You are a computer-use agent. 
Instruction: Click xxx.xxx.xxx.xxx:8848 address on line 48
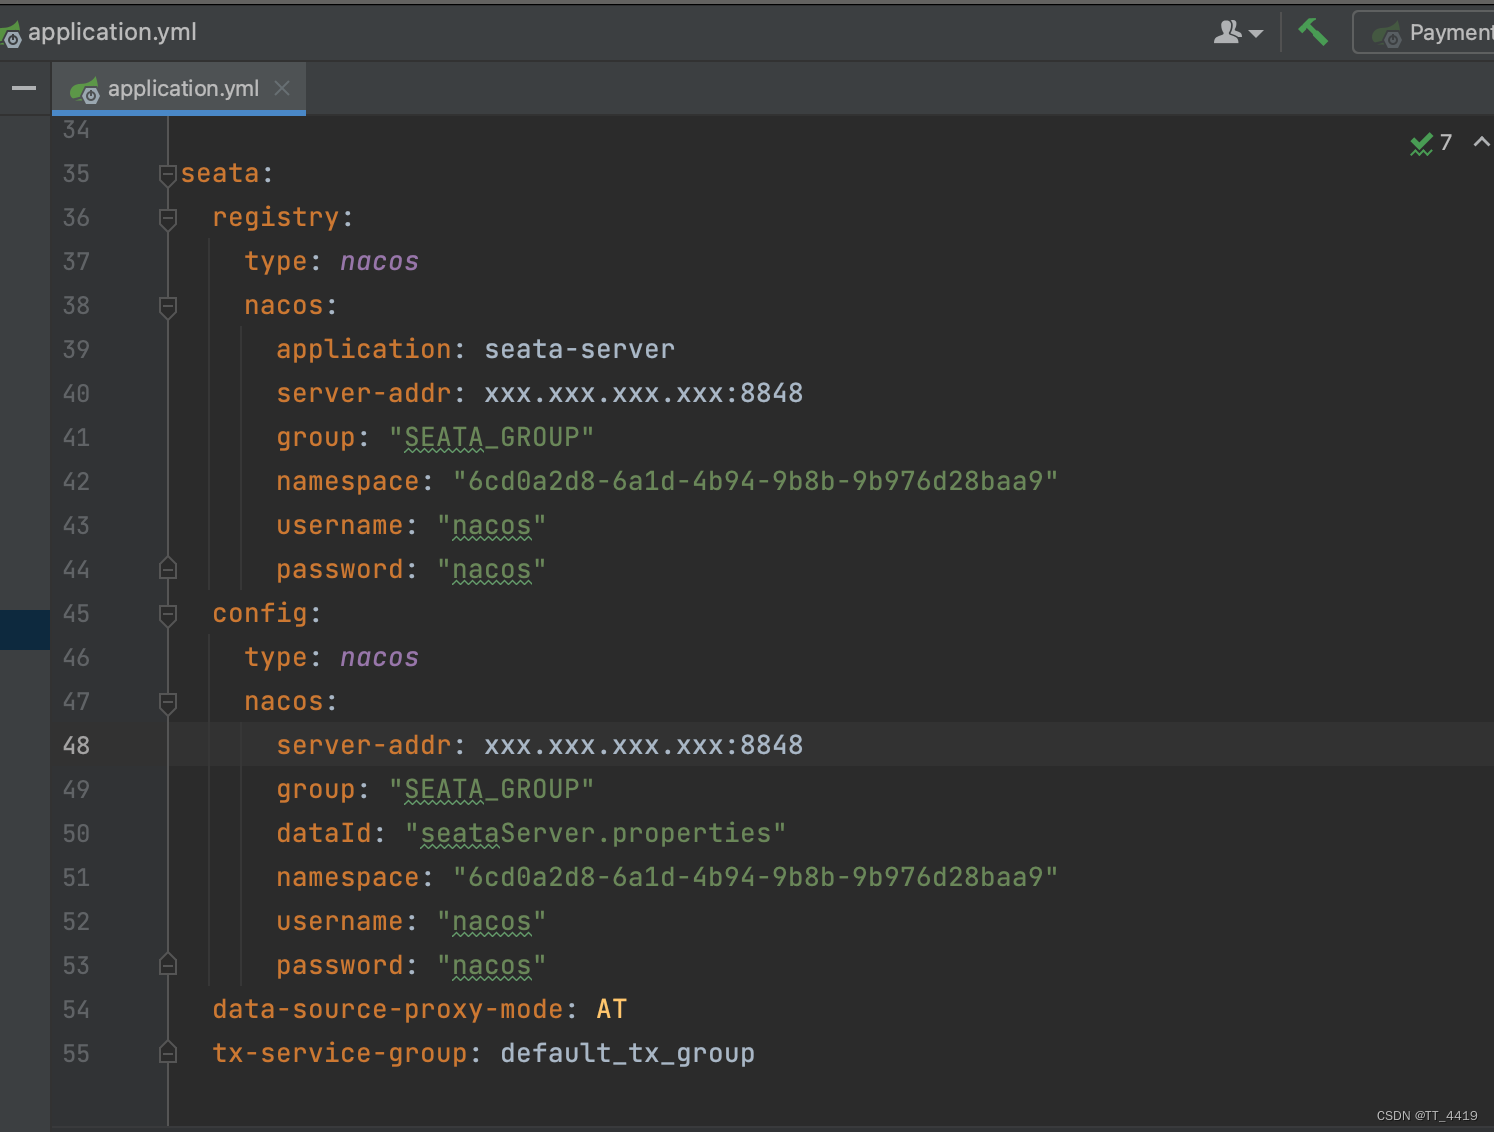[643, 746]
